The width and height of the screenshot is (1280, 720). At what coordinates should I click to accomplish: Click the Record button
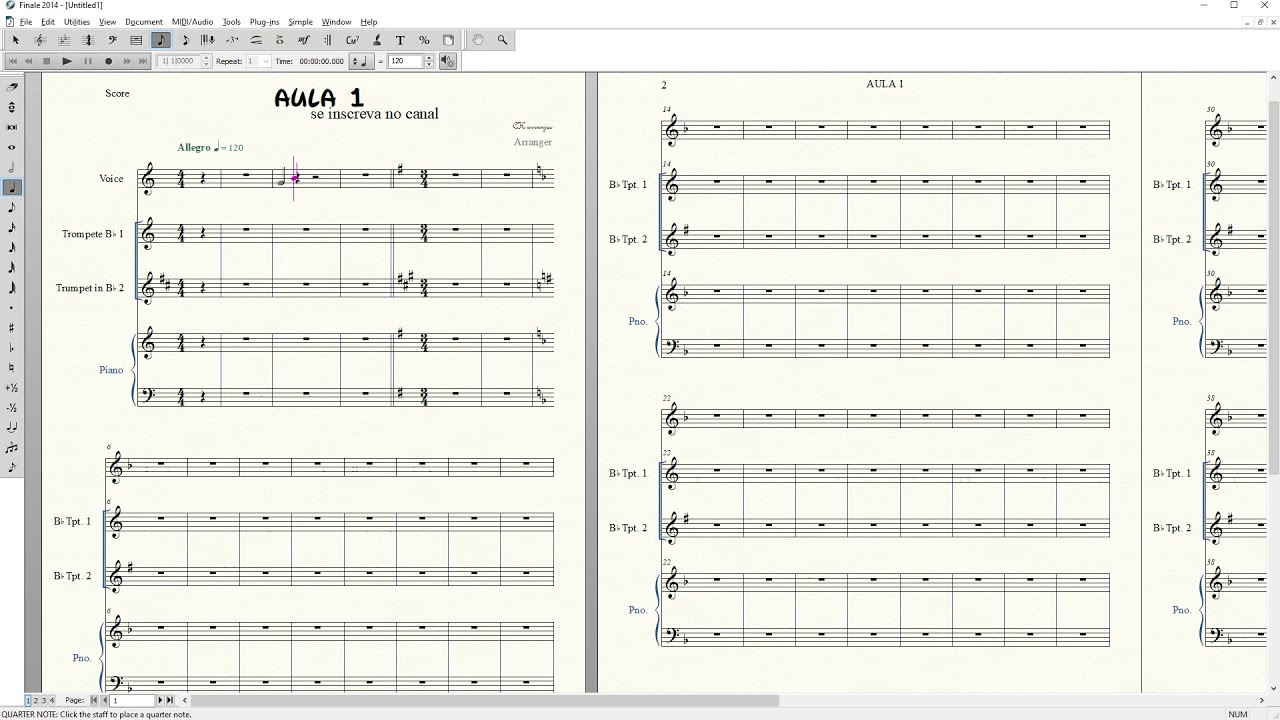[x=108, y=61]
